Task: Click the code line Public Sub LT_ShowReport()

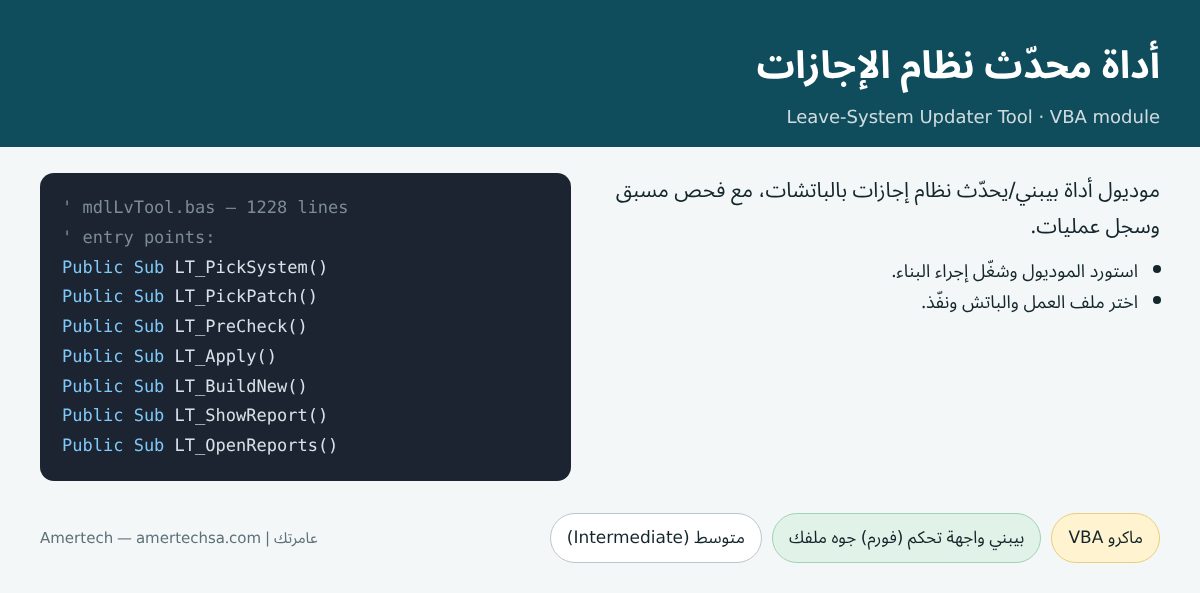Action: point(195,415)
